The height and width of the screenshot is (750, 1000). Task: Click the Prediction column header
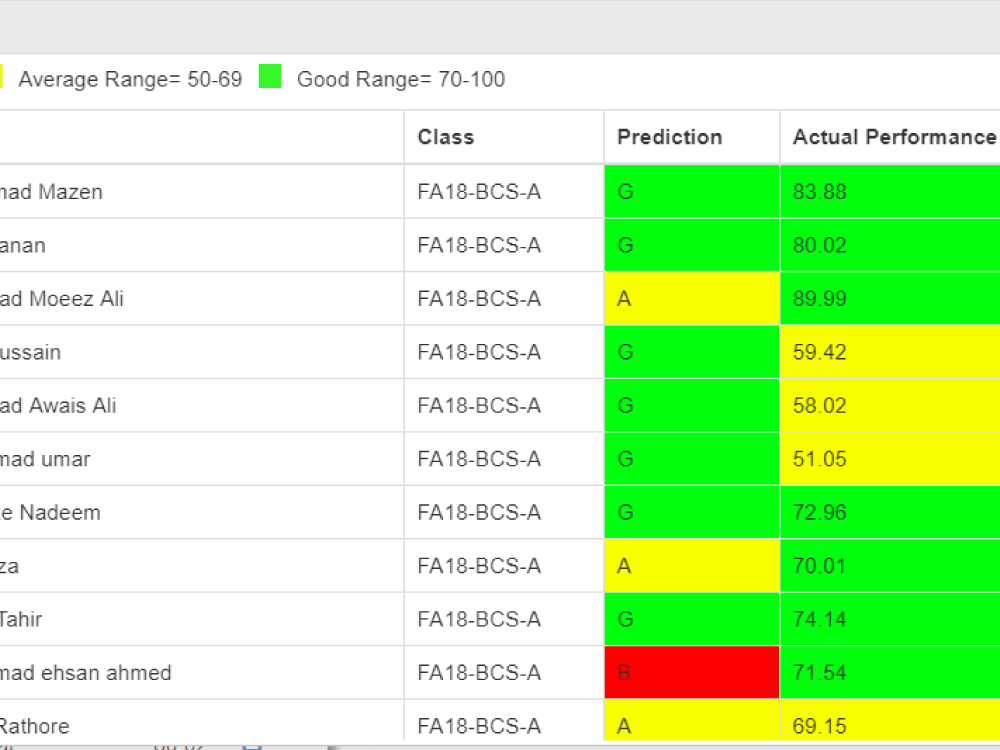click(x=691, y=137)
